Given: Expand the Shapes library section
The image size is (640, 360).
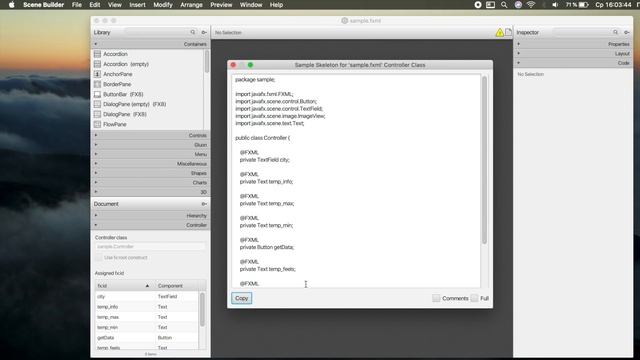Looking at the screenshot, I should (x=151, y=173).
